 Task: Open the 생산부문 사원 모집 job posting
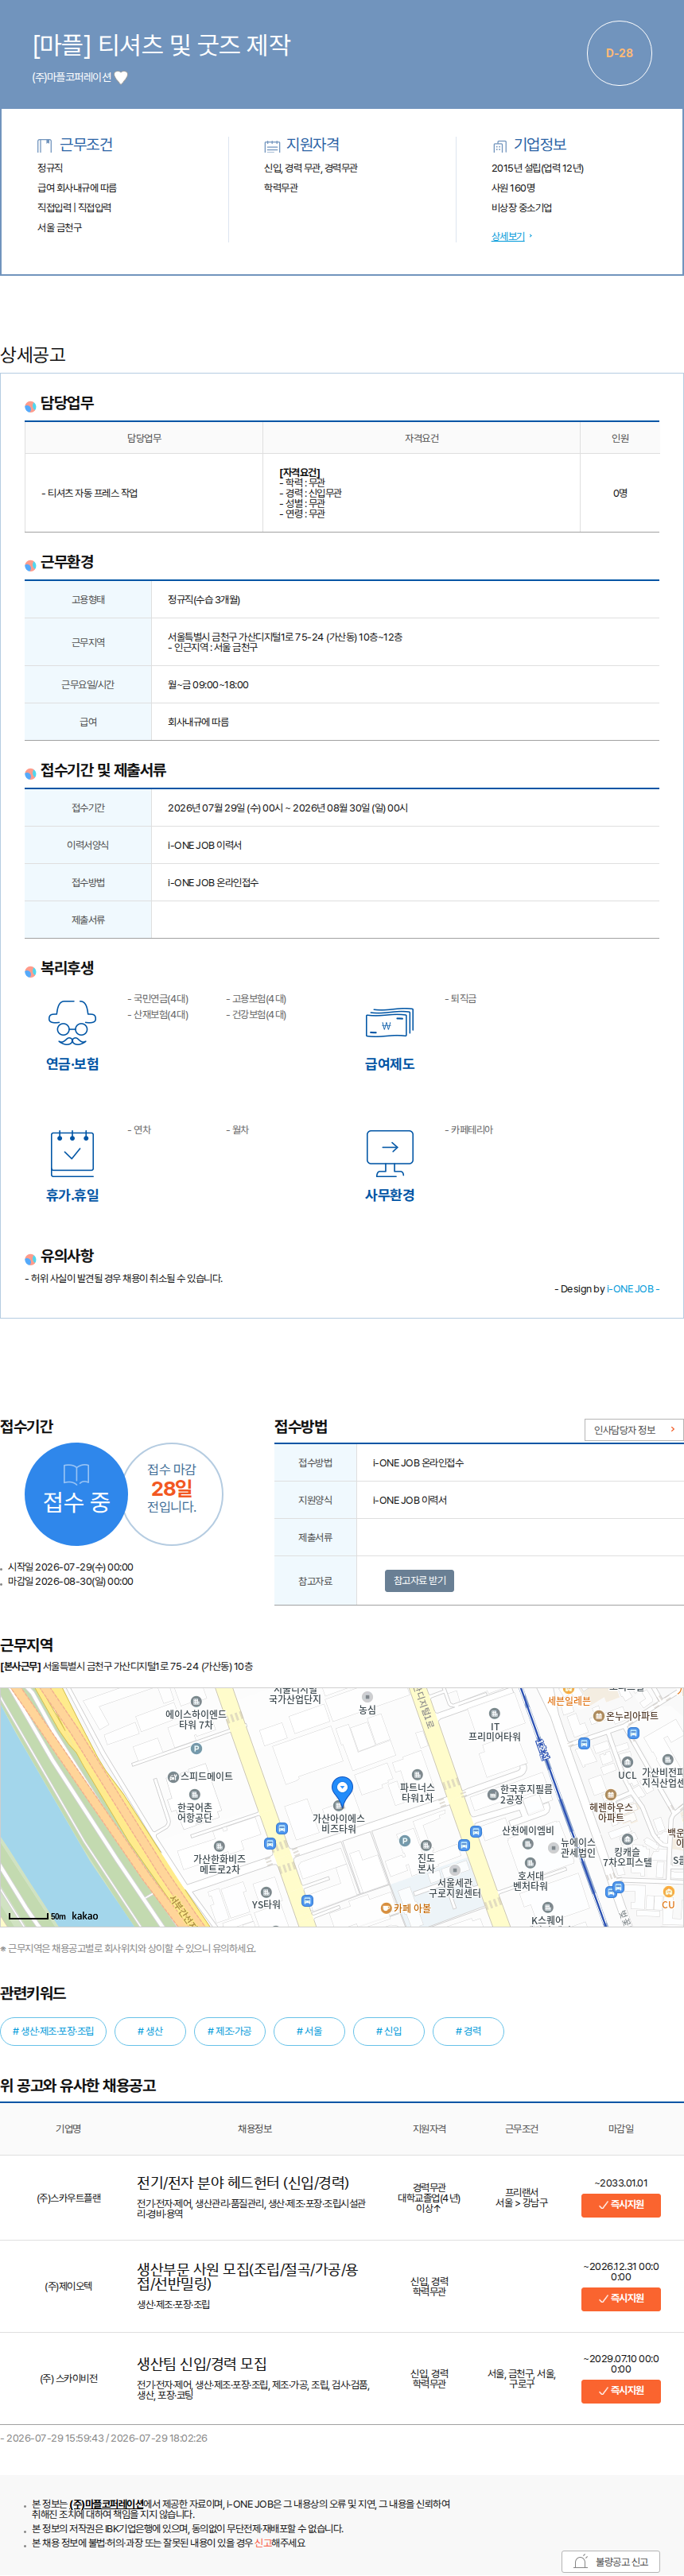pos(247,2276)
